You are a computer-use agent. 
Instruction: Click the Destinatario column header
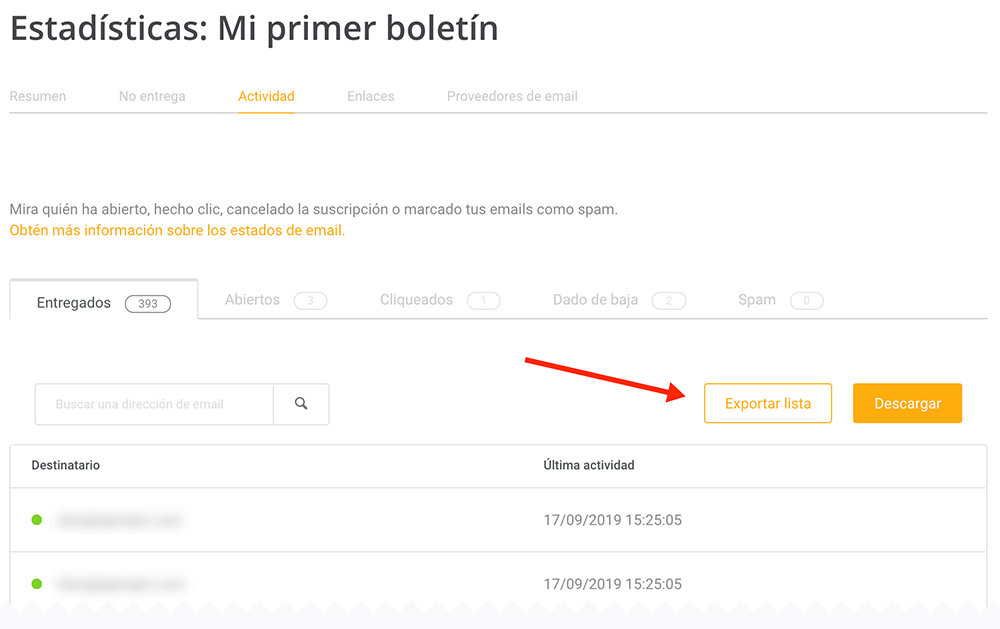click(66, 465)
